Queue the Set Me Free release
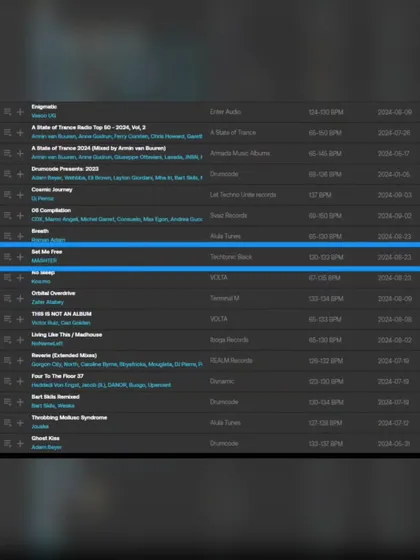420x560 pixels. (8, 257)
